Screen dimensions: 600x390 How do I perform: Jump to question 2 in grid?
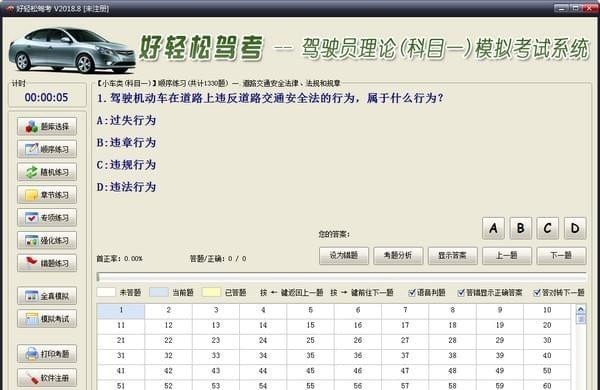point(168,311)
